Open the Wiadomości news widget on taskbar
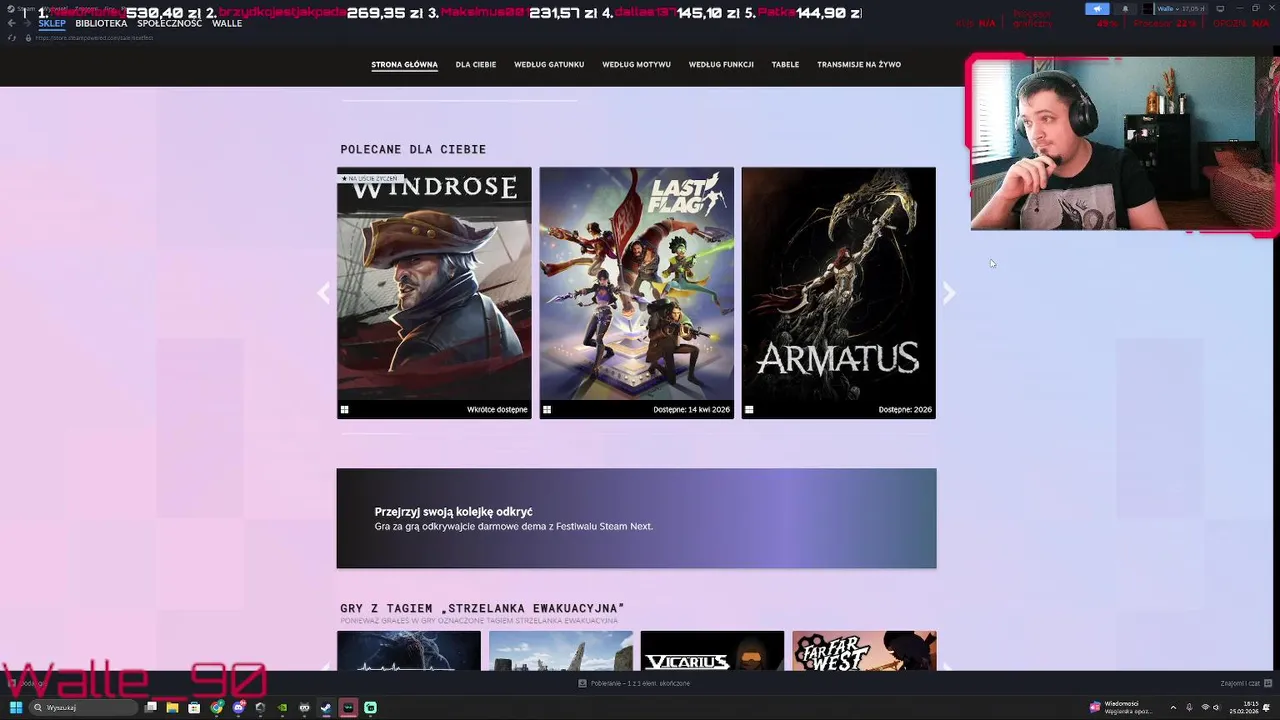The height and width of the screenshot is (720, 1280). pos(1121,707)
